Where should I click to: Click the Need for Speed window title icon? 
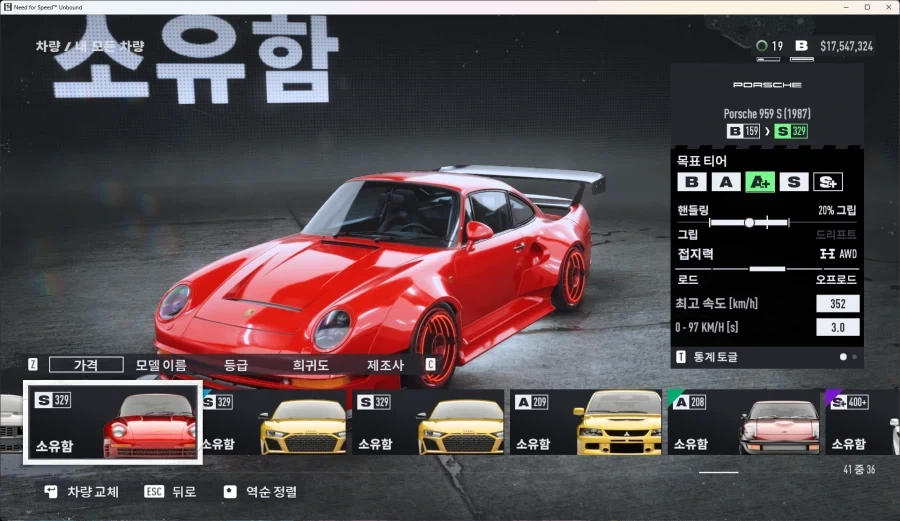pos(7,7)
